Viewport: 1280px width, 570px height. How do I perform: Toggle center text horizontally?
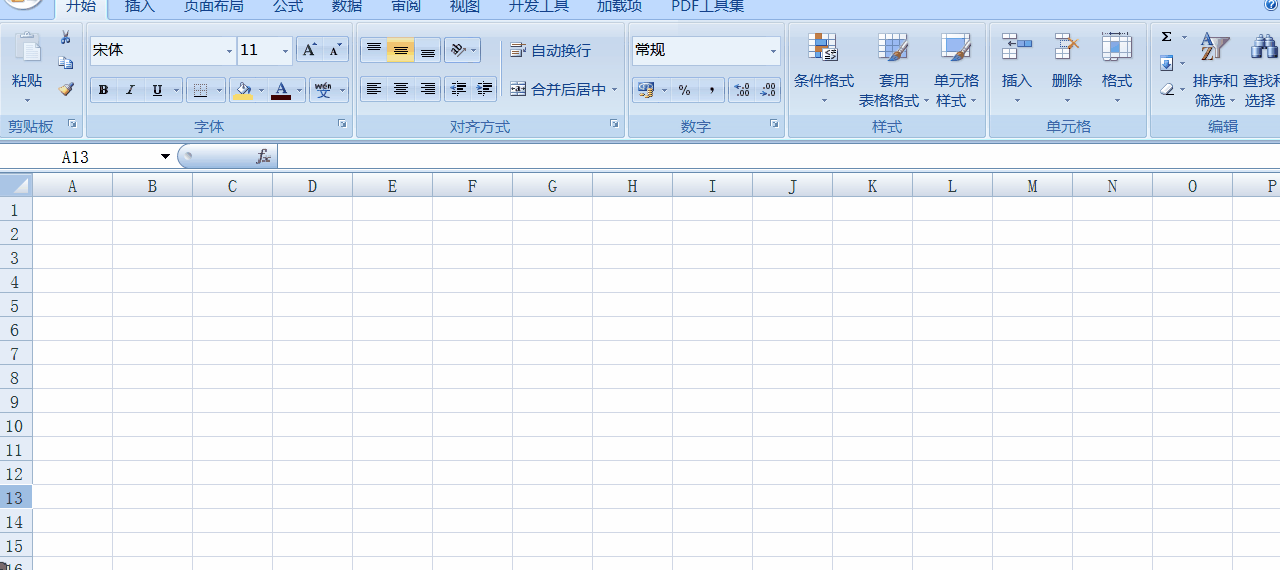[x=401, y=89]
